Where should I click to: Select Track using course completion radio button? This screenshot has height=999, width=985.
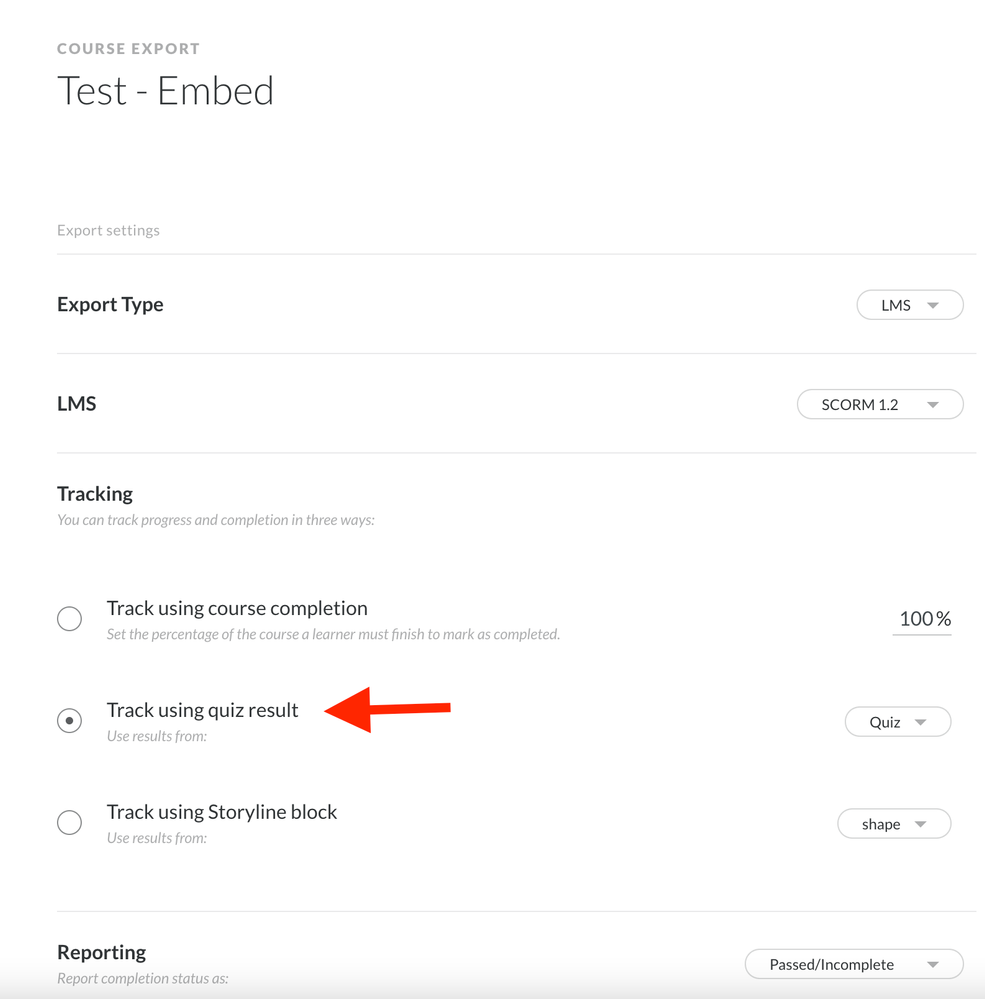(69, 619)
